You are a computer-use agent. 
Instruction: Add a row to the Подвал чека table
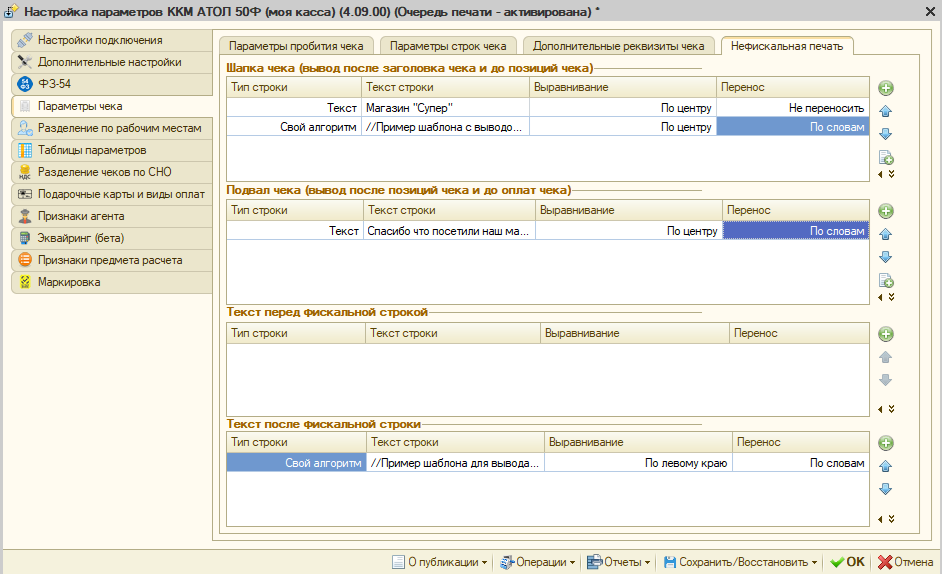pyautogui.click(x=886, y=211)
